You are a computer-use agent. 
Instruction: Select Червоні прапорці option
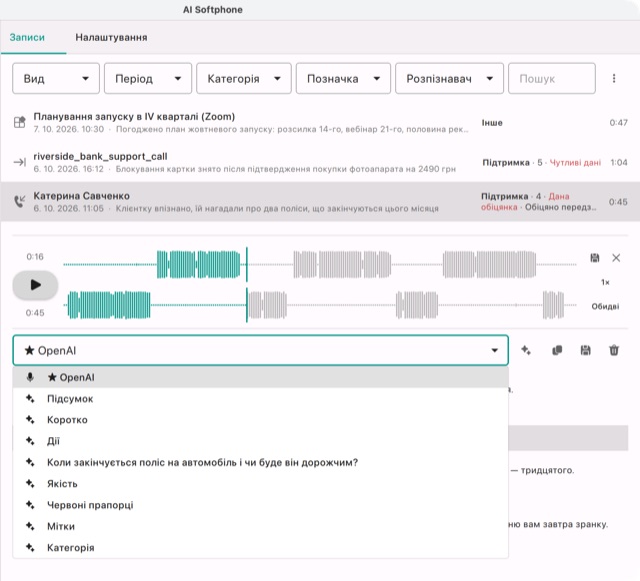(260, 505)
